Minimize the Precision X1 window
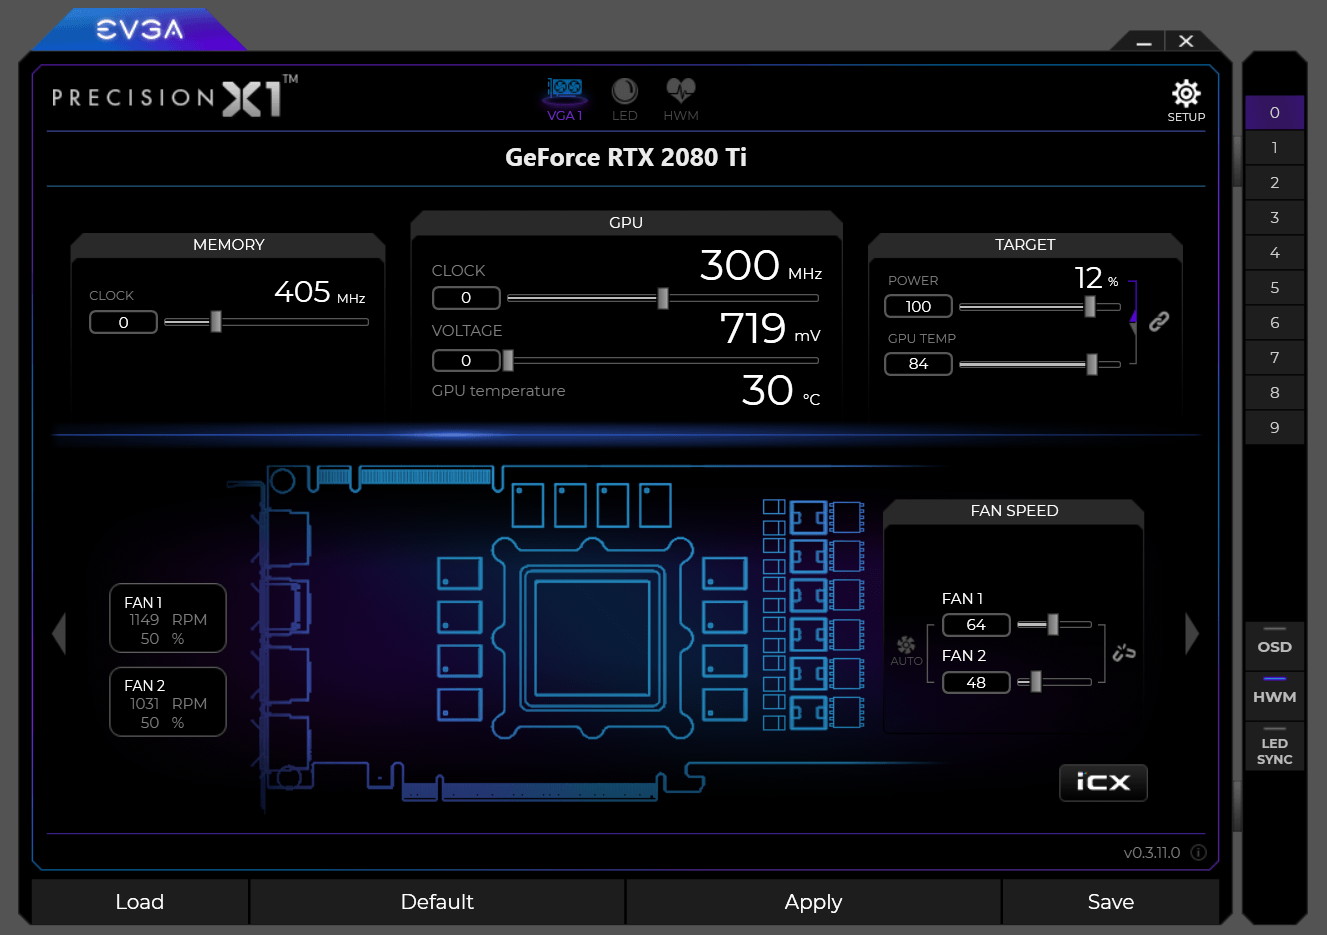The width and height of the screenshot is (1327, 935). 1144,42
